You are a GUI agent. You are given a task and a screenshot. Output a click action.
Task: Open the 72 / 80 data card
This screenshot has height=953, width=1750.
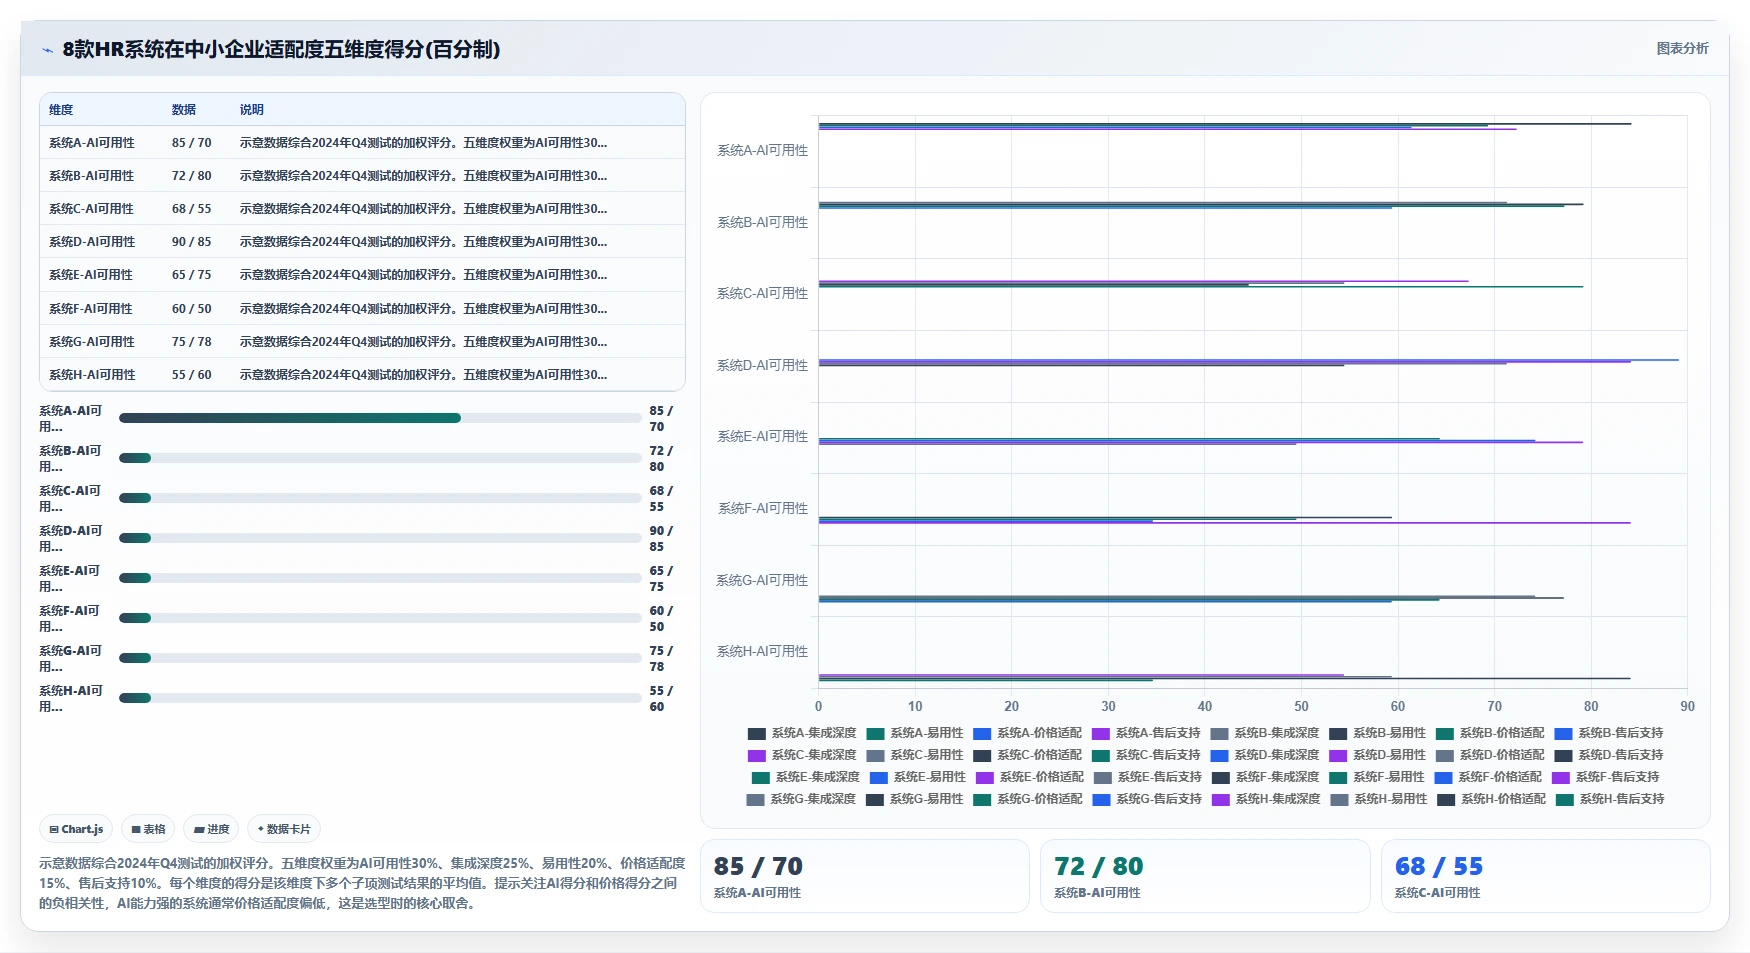(1205, 876)
